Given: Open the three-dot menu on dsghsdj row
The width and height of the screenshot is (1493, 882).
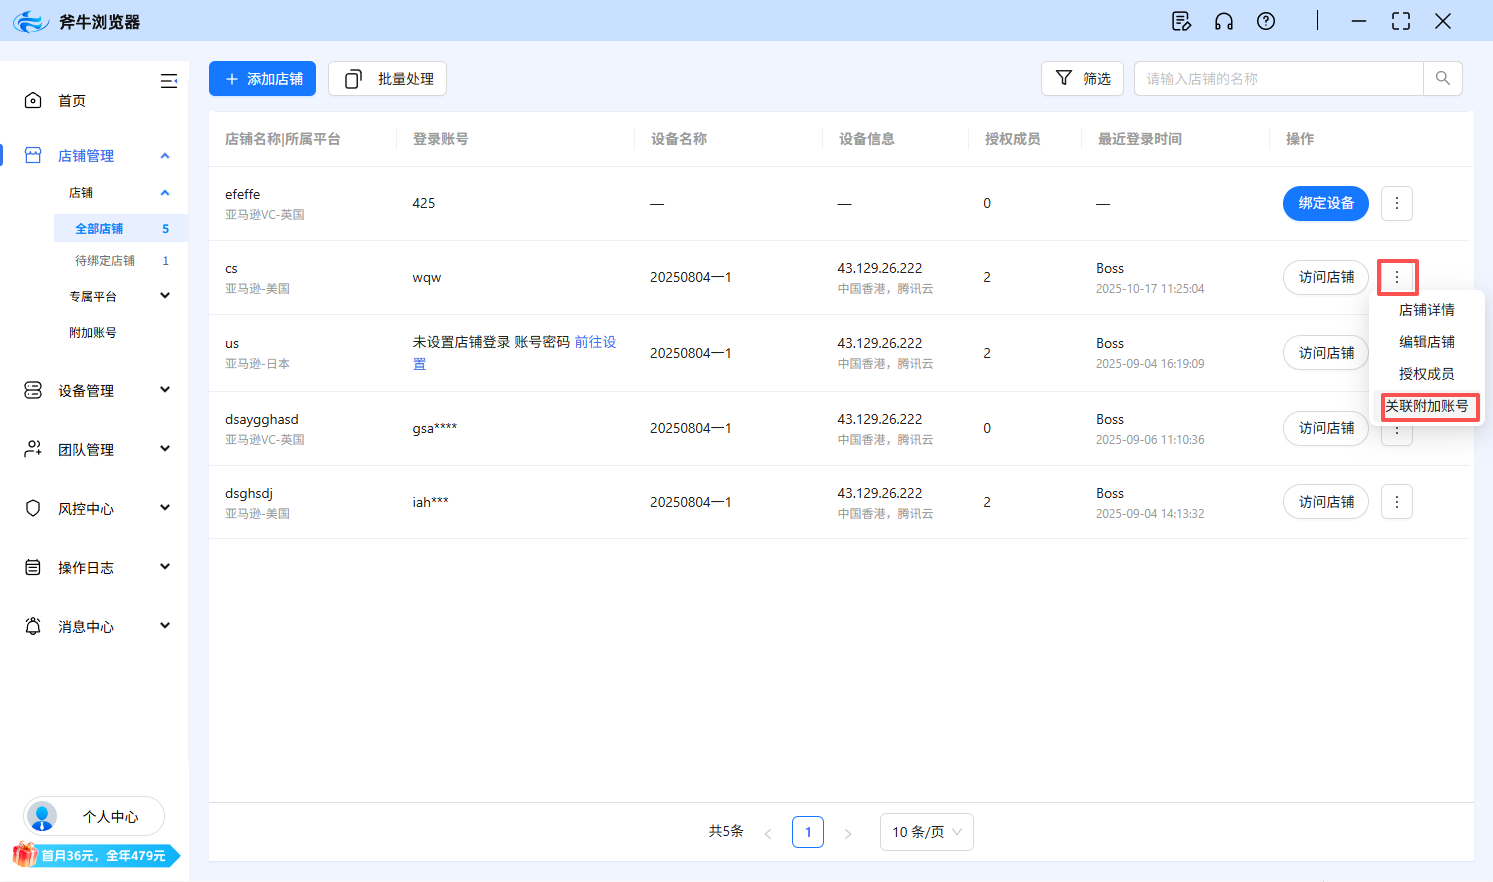Looking at the screenshot, I should 1396,501.
